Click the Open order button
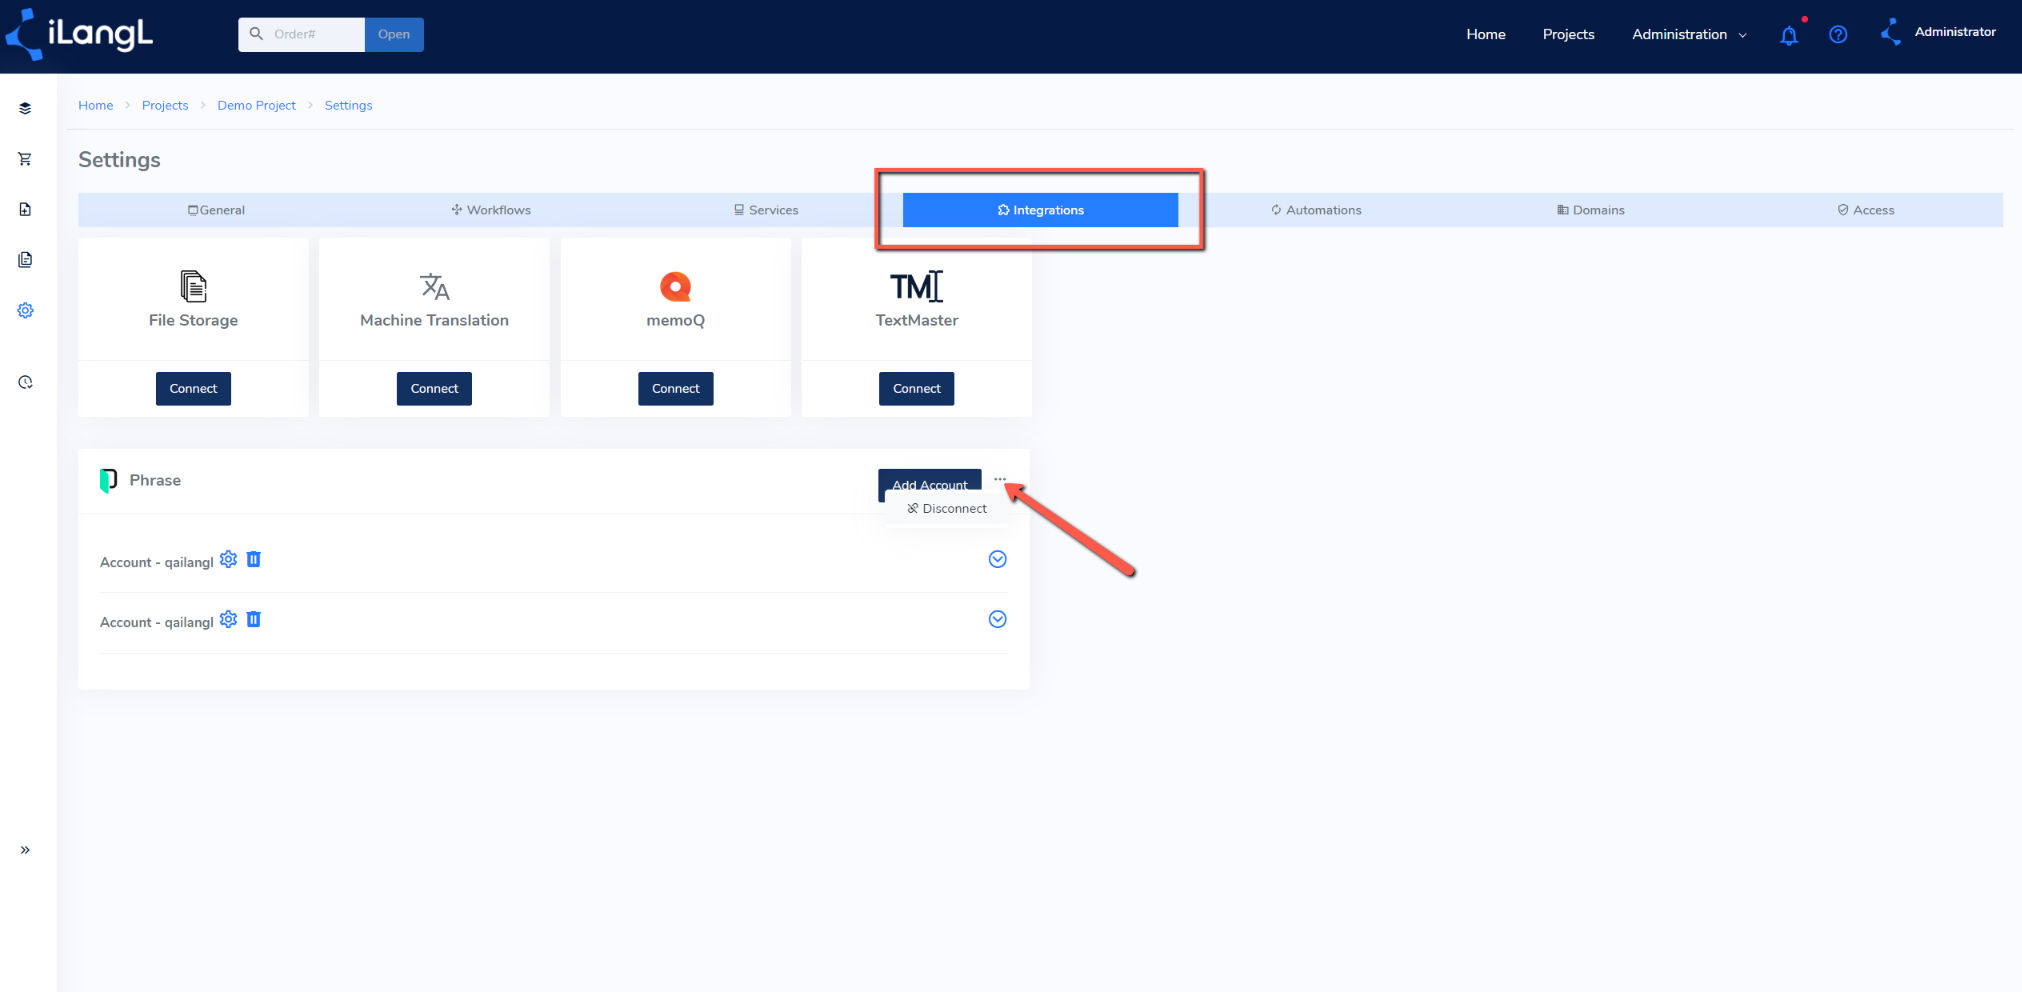The height and width of the screenshot is (992, 2022). coord(394,34)
